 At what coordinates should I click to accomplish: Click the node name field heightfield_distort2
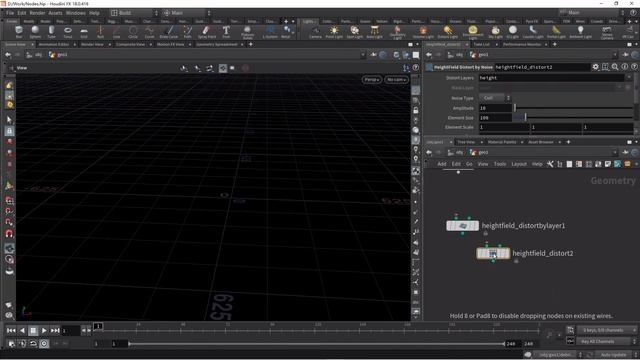point(542,67)
